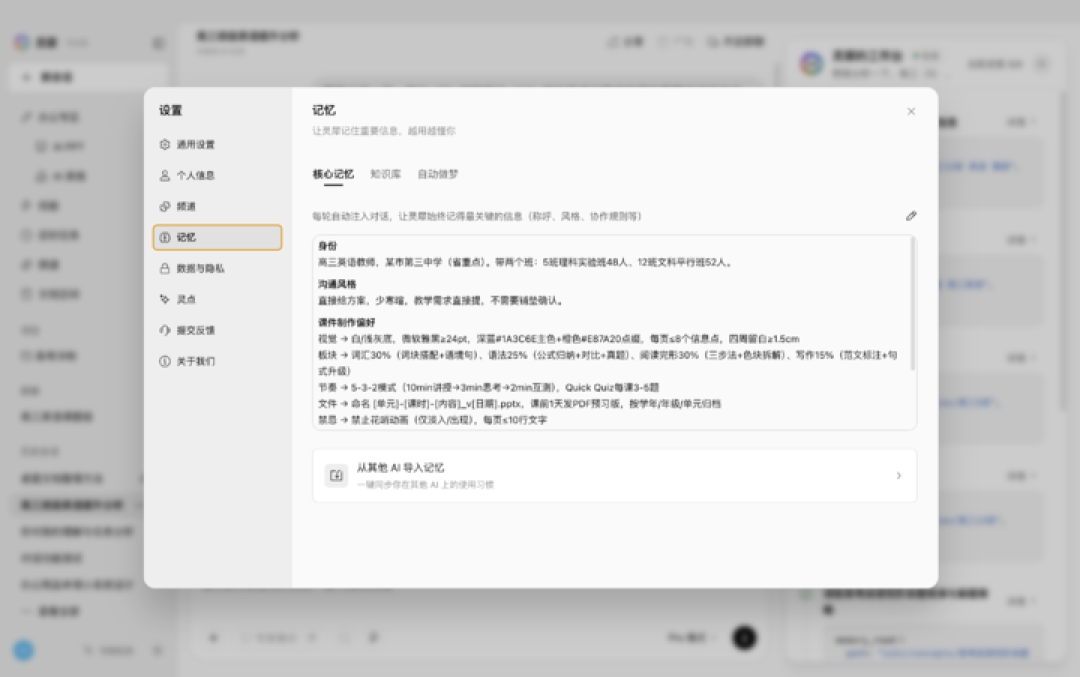This screenshot has width=1080, height=677.
Task: Switch to the 核心记忆 tab
Action: 333,174
